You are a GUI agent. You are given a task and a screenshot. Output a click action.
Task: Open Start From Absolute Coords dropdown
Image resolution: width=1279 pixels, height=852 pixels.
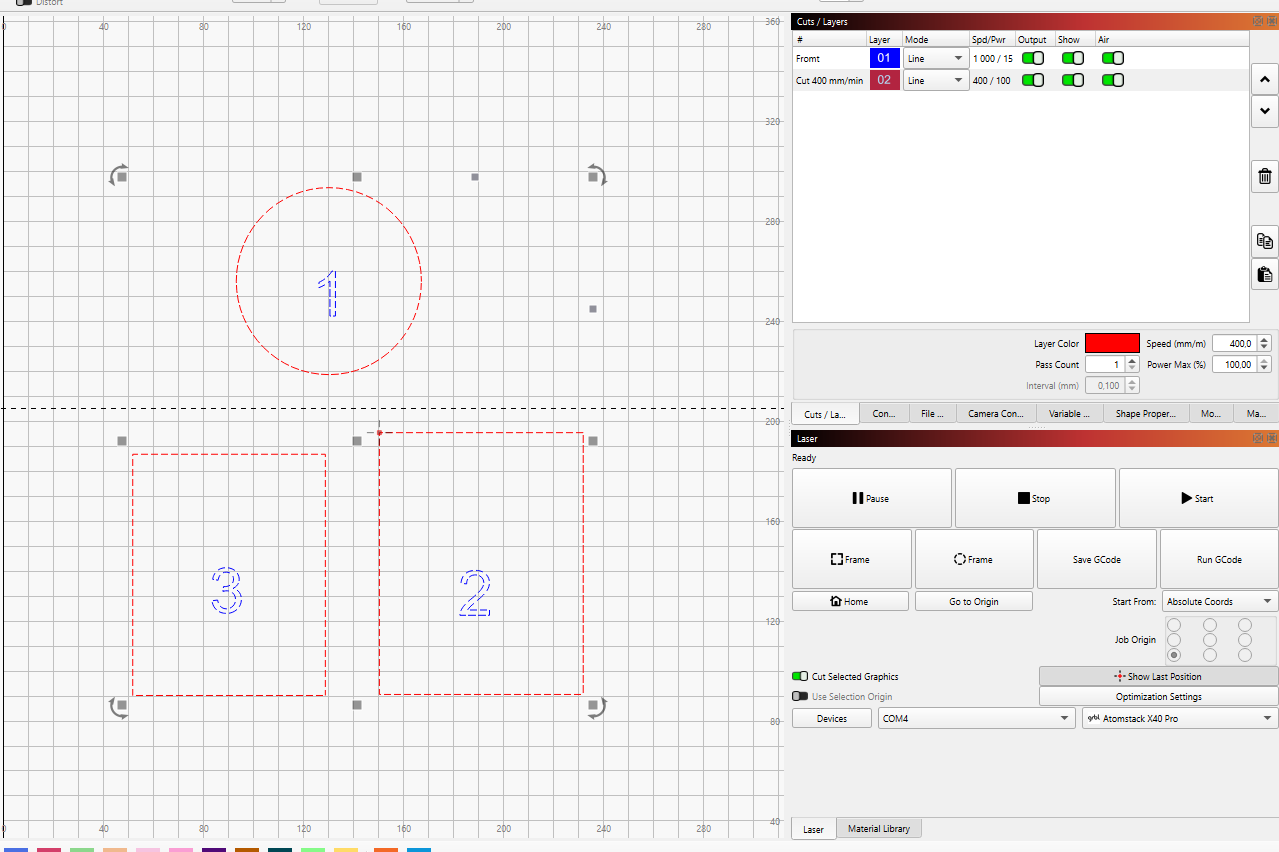(x=1220, y=602)
